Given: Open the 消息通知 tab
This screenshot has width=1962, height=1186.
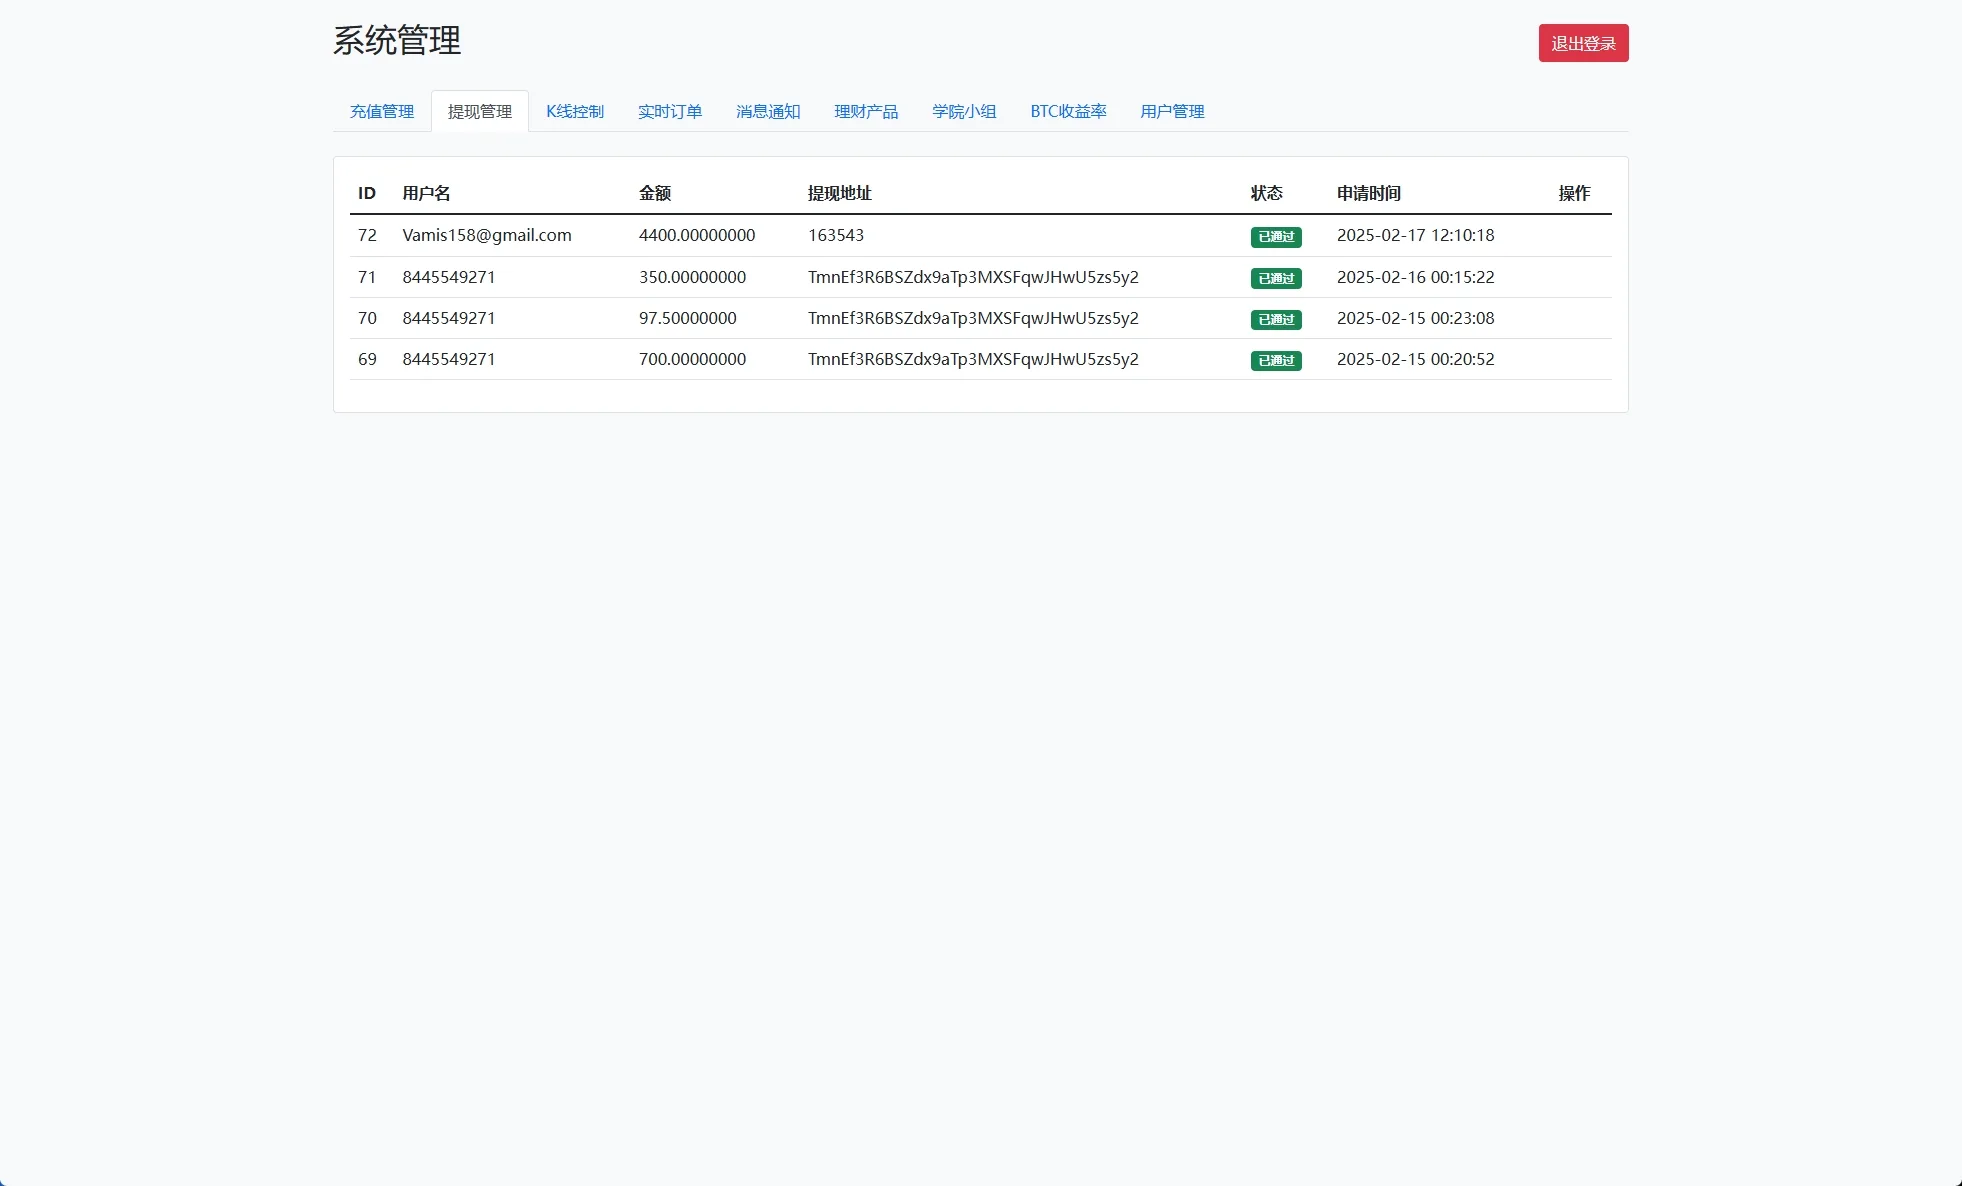Looking at the screenshot, I should tap(767, 111).
